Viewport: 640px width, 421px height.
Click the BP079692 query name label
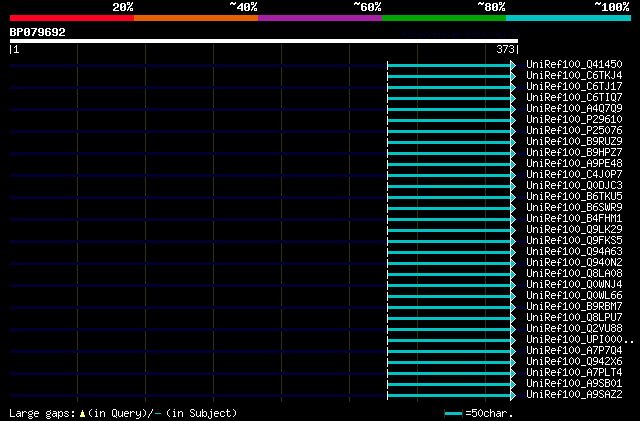point(38,32)
